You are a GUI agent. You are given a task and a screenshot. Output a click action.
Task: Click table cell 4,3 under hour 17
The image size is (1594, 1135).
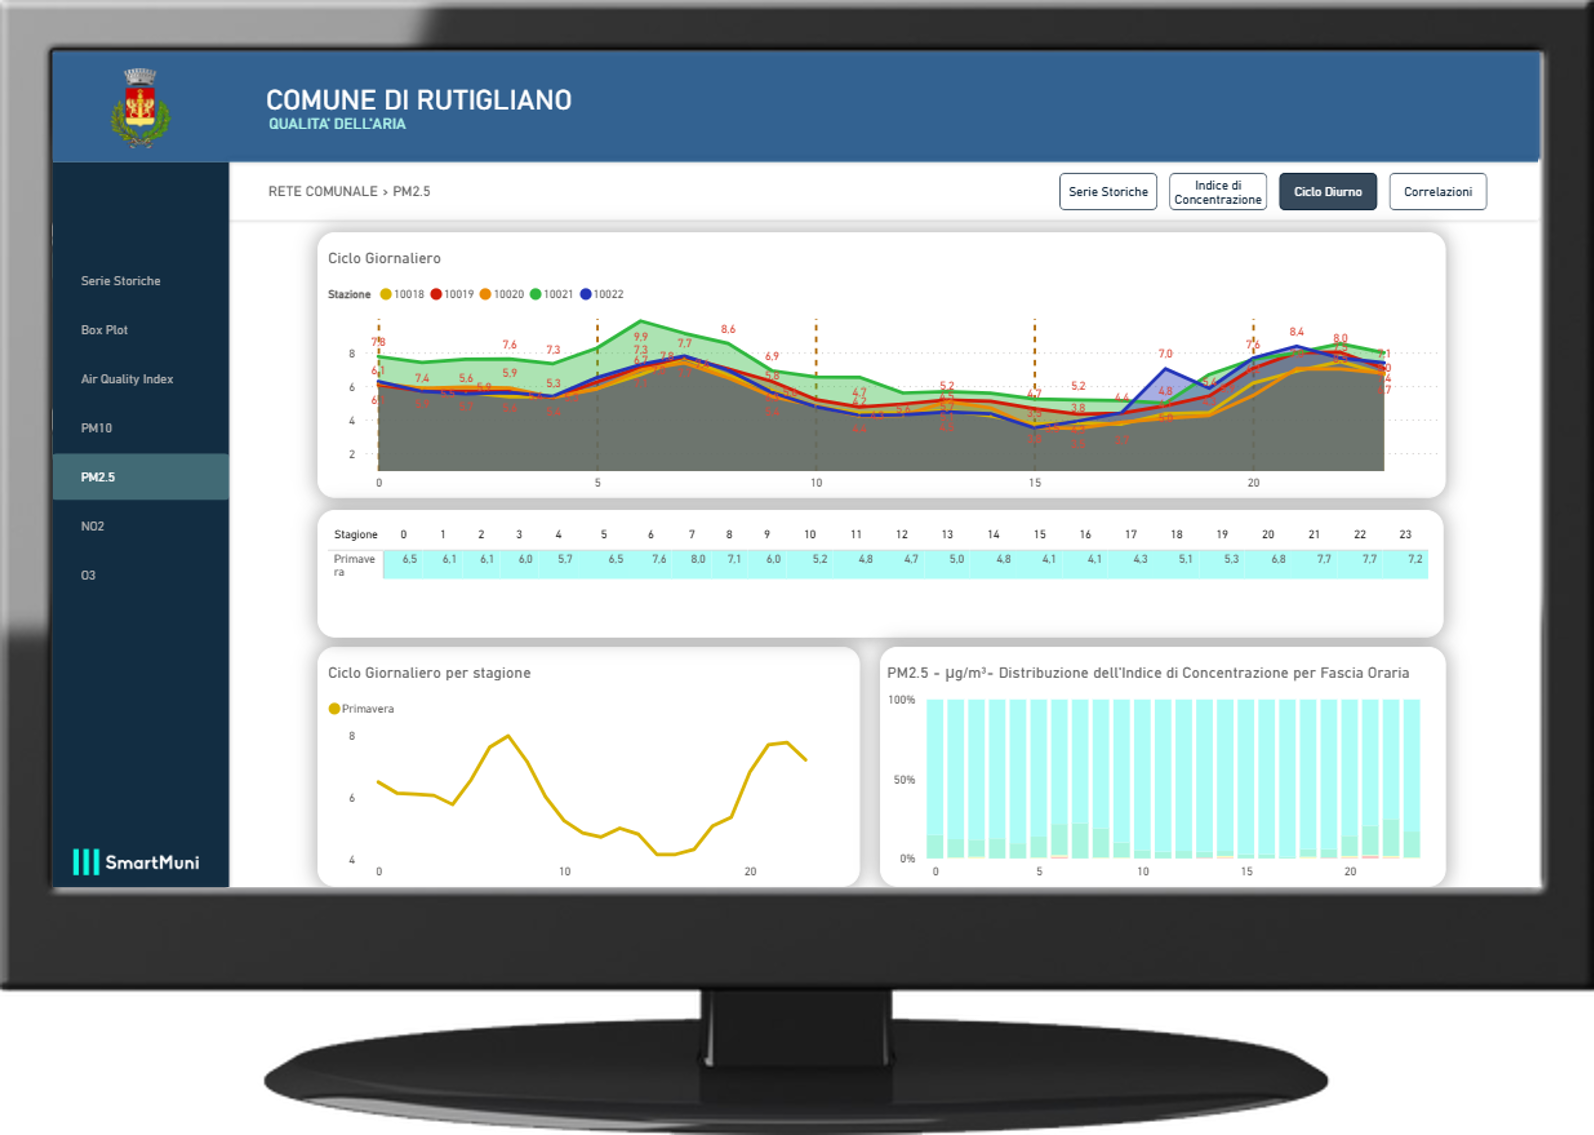1140,560
